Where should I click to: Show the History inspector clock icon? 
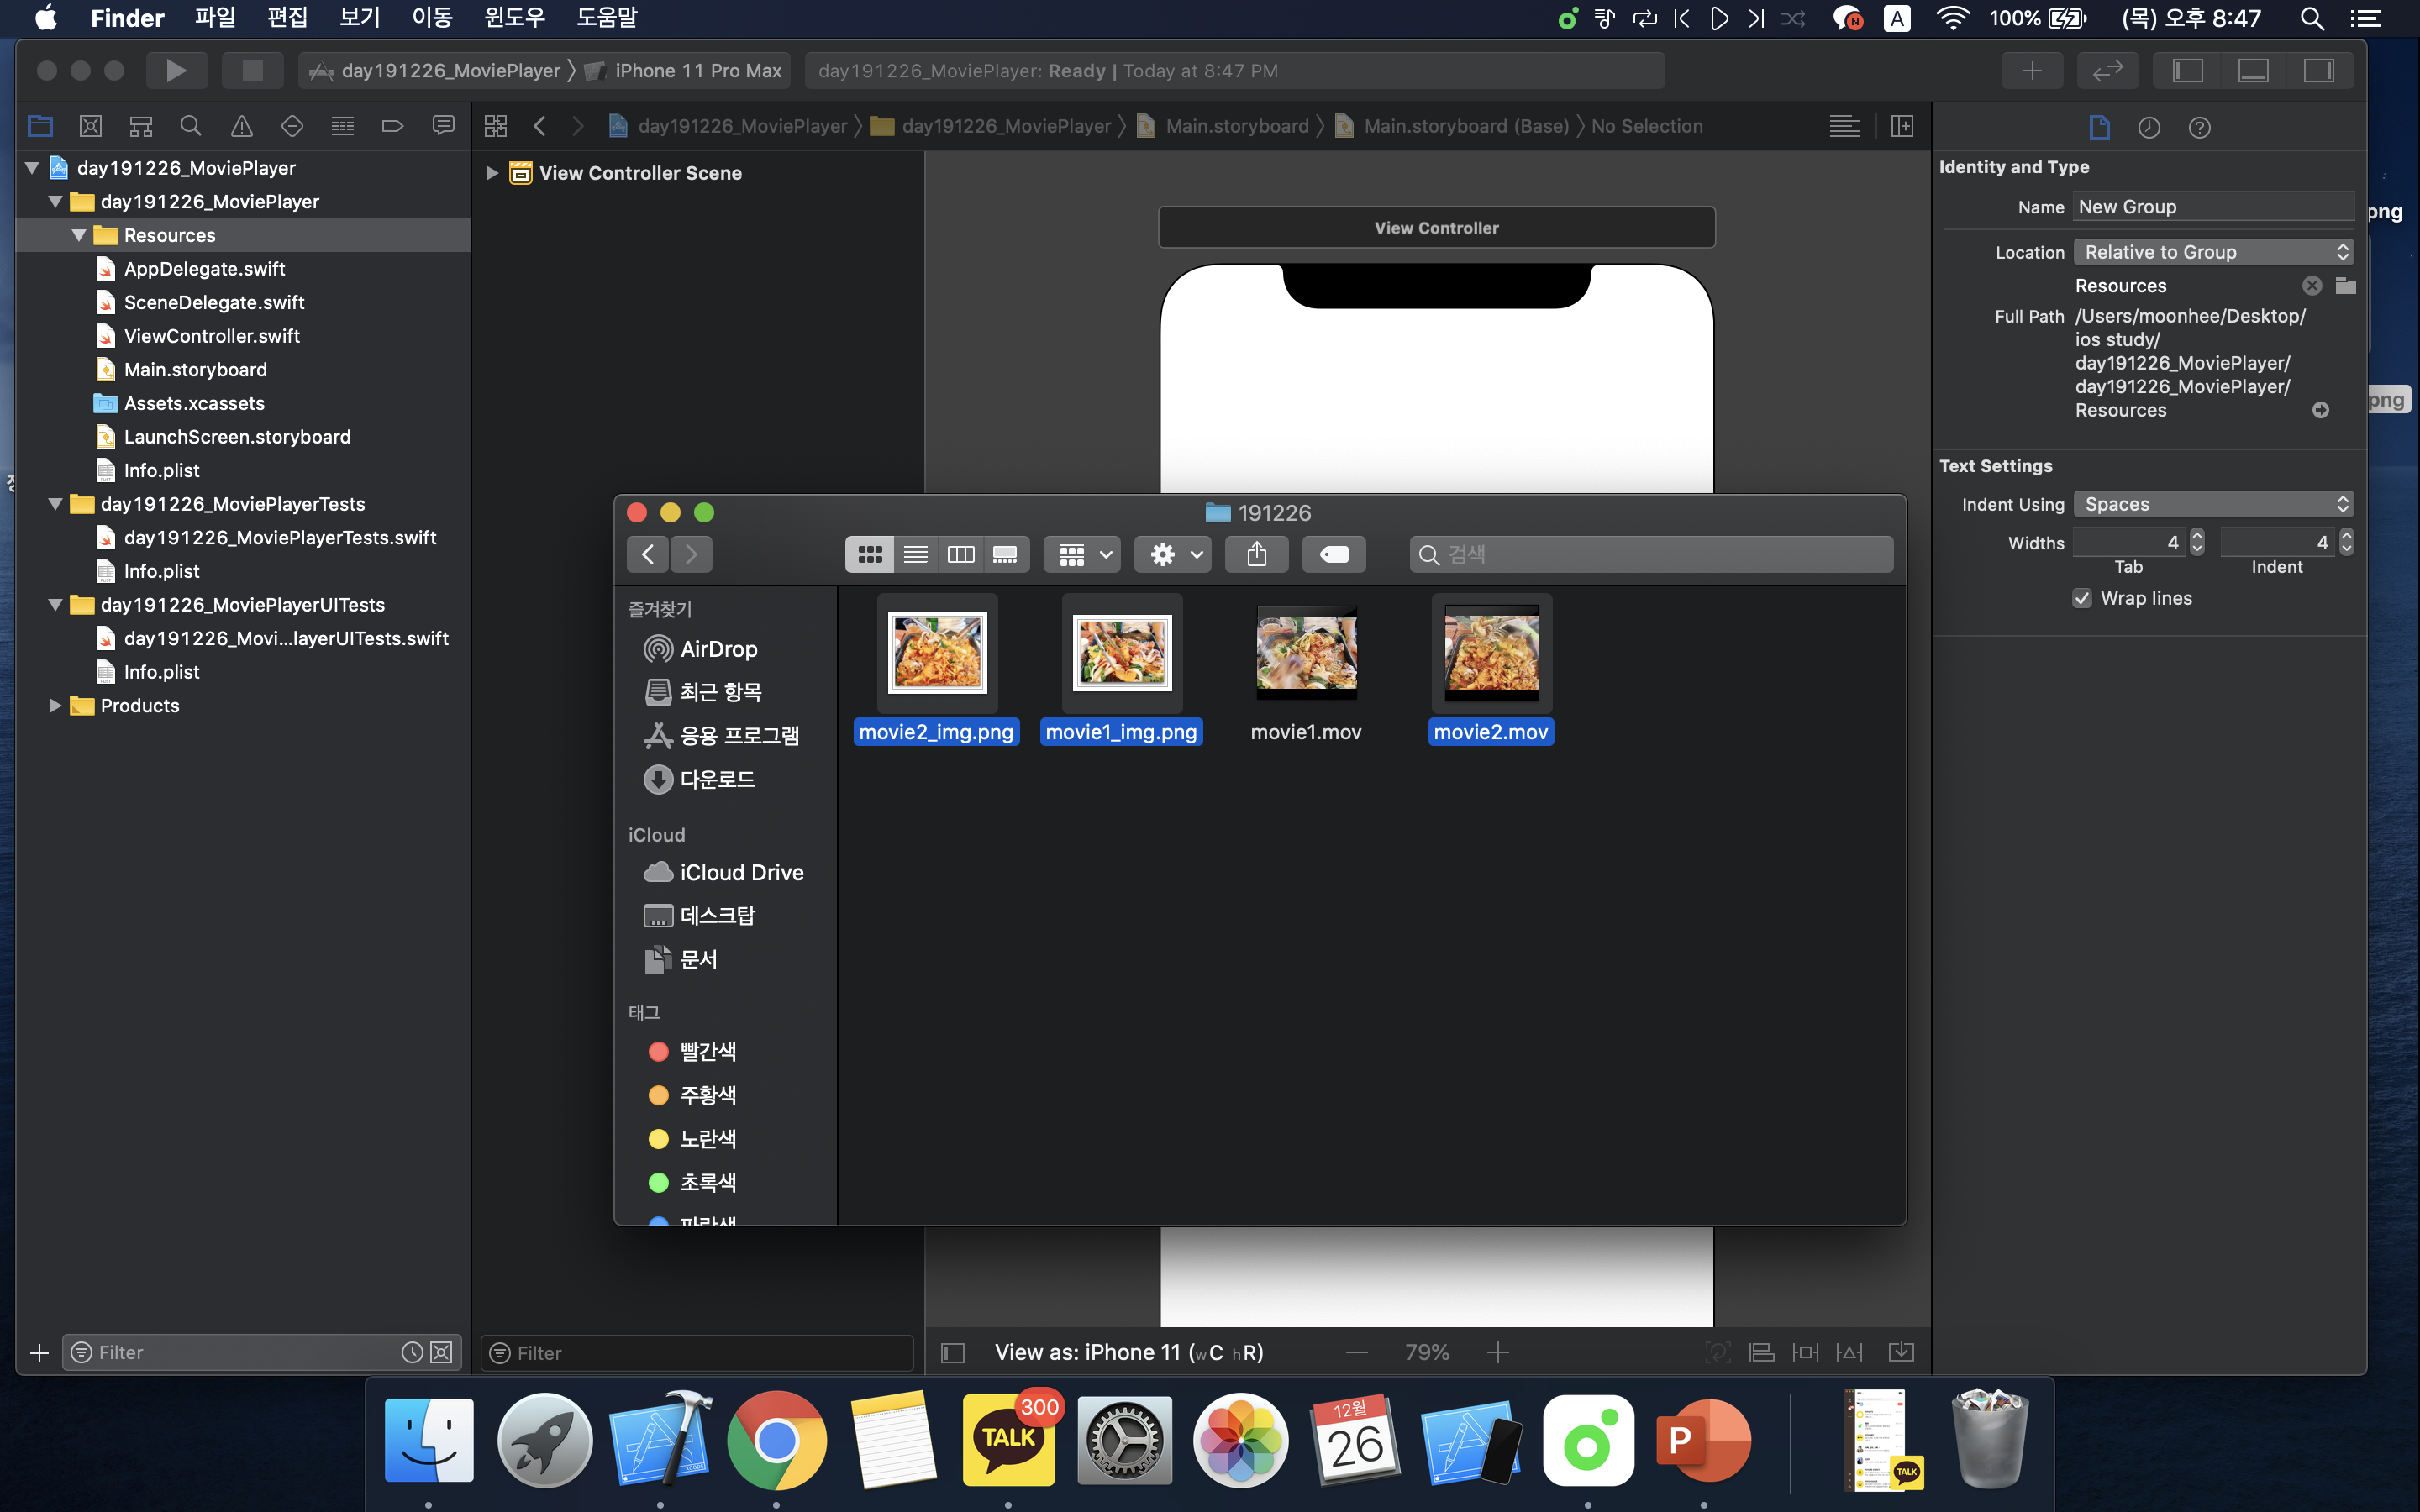(2148, 127)
